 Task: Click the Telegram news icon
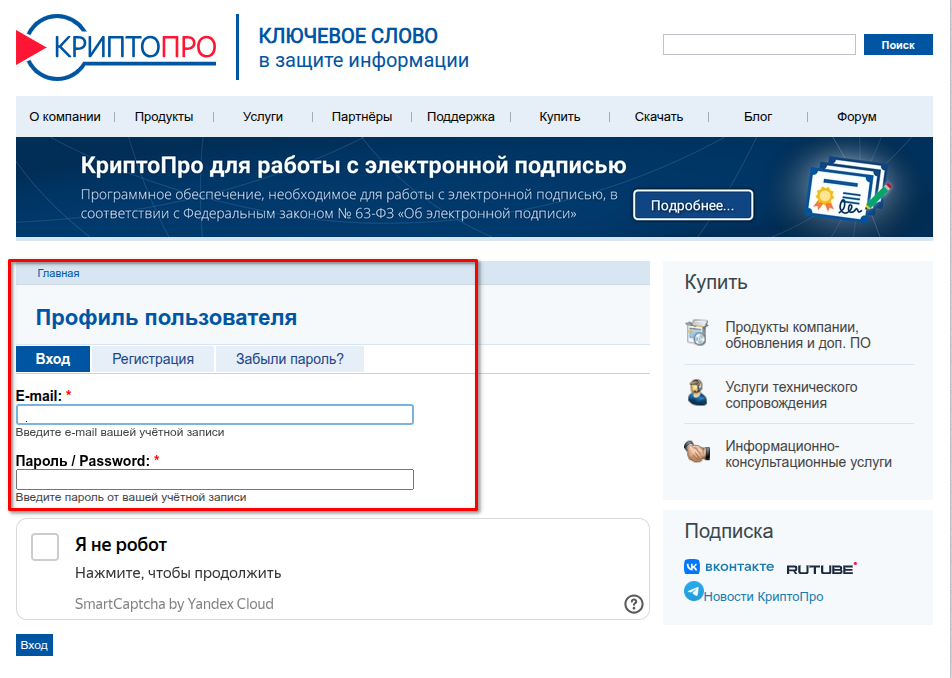pyautogui.click(x=694, y=592)
